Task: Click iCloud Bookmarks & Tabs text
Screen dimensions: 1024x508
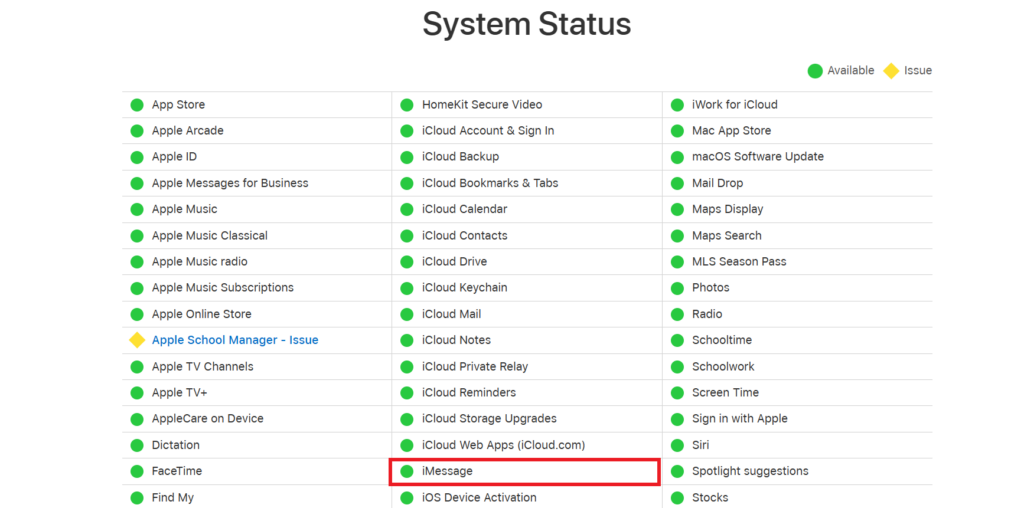Action: pyautogui.click(x=490, y=183)
